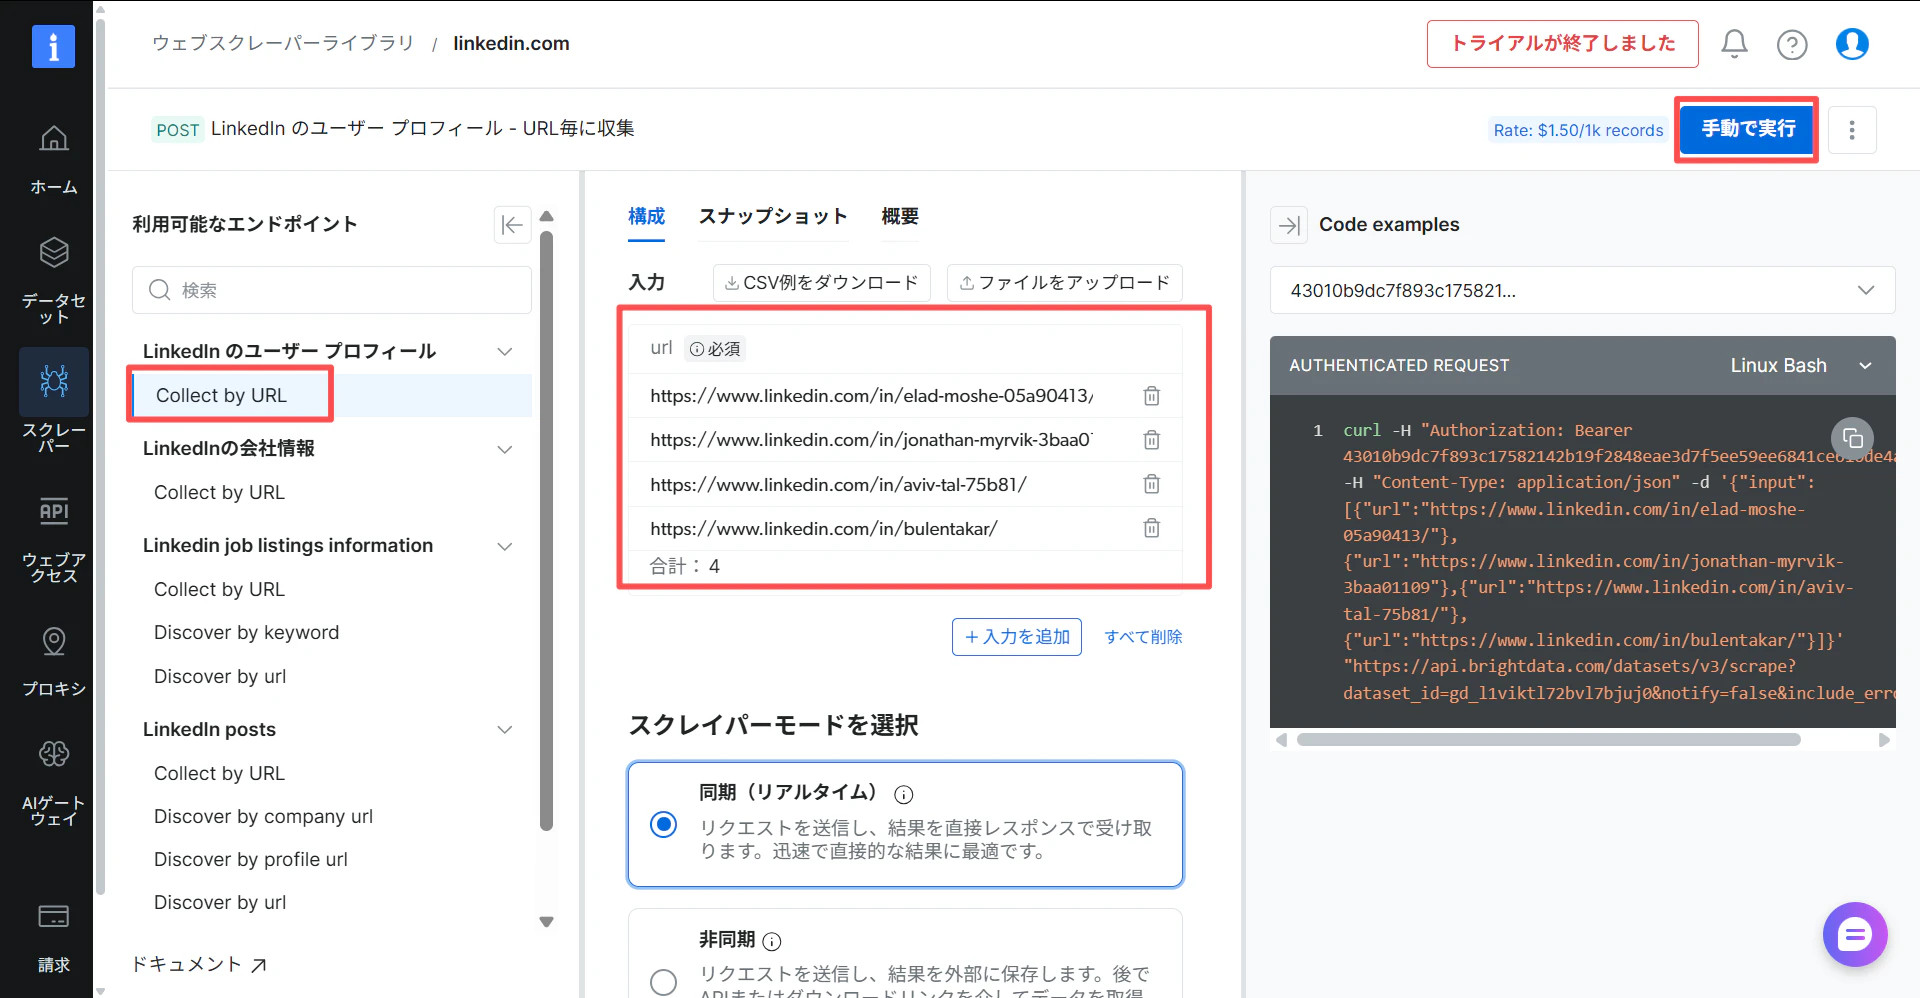
Task: Open the ホーム home icon
Action: pyautogui.click(x=54, y=139)
